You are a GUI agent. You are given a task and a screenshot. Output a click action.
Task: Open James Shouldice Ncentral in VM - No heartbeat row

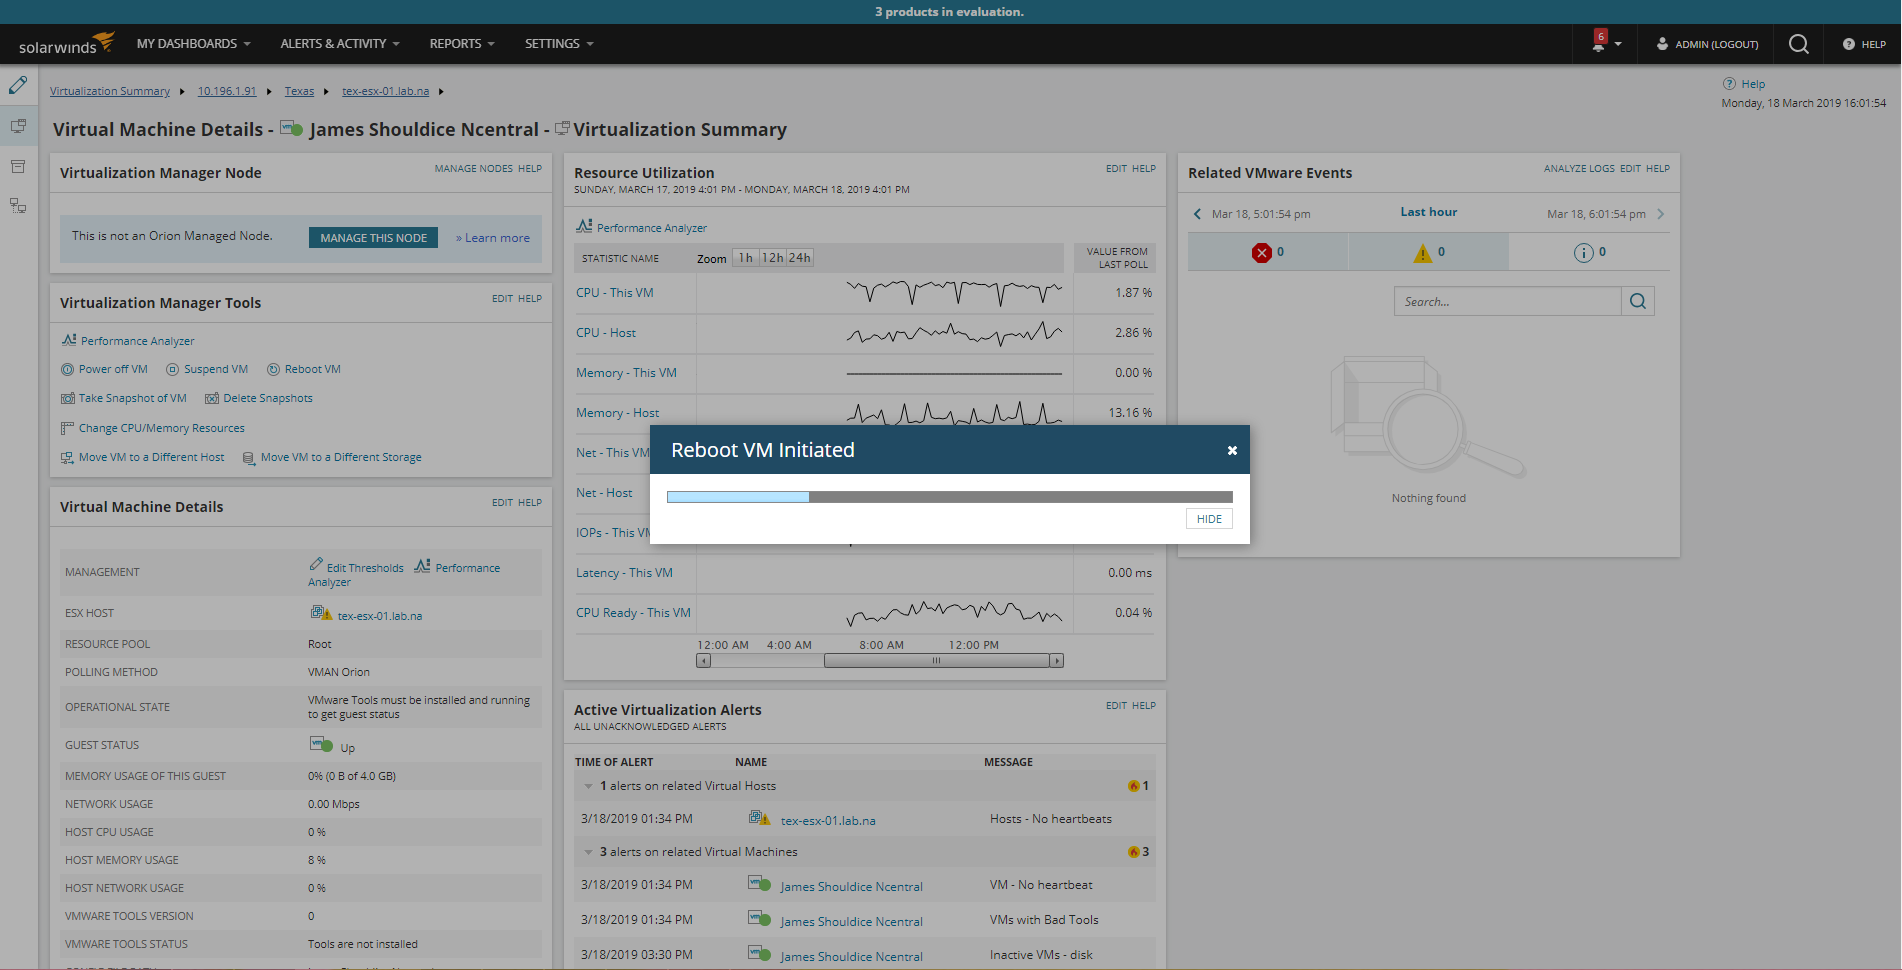click(x=851, y=887)
